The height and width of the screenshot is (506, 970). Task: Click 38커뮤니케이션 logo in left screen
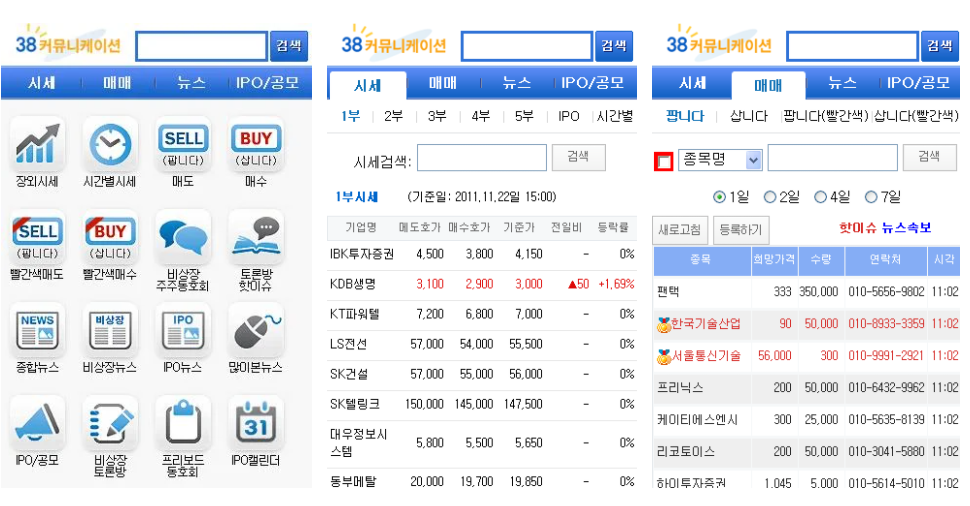point(67,42)
